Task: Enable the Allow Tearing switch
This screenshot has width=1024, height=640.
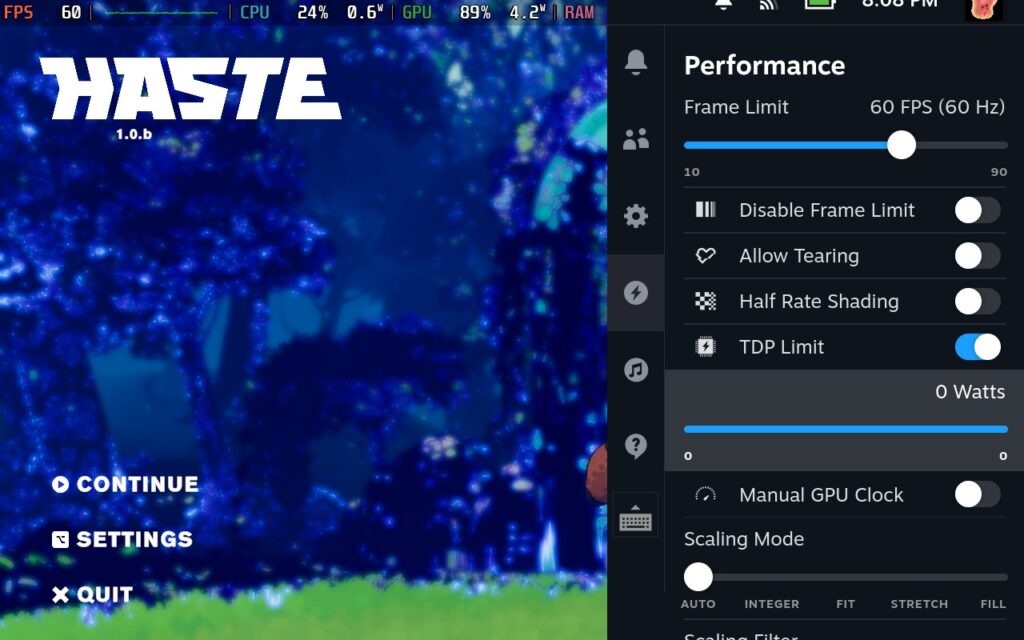Action: [977, 256]
